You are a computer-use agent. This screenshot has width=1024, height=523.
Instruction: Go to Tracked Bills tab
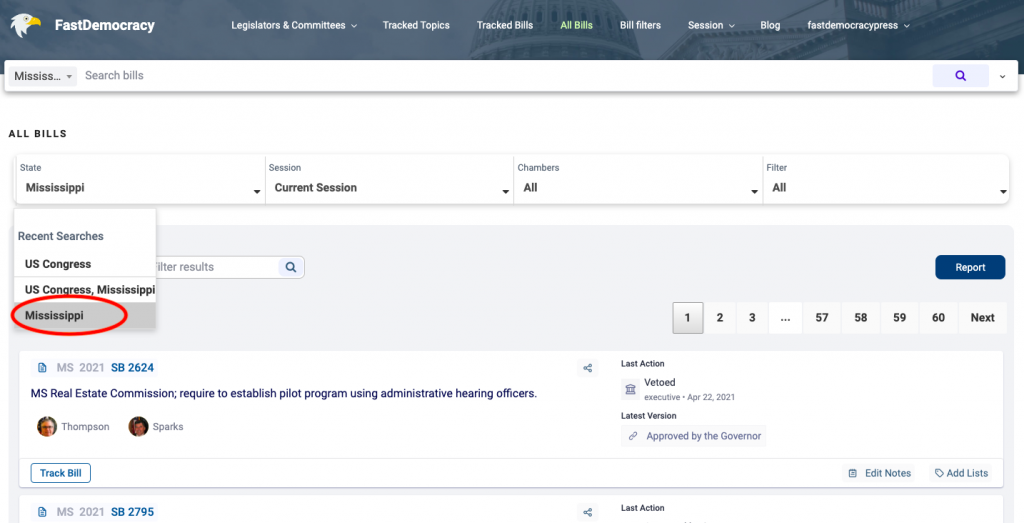pyautogui.click(x=505, y=25)
